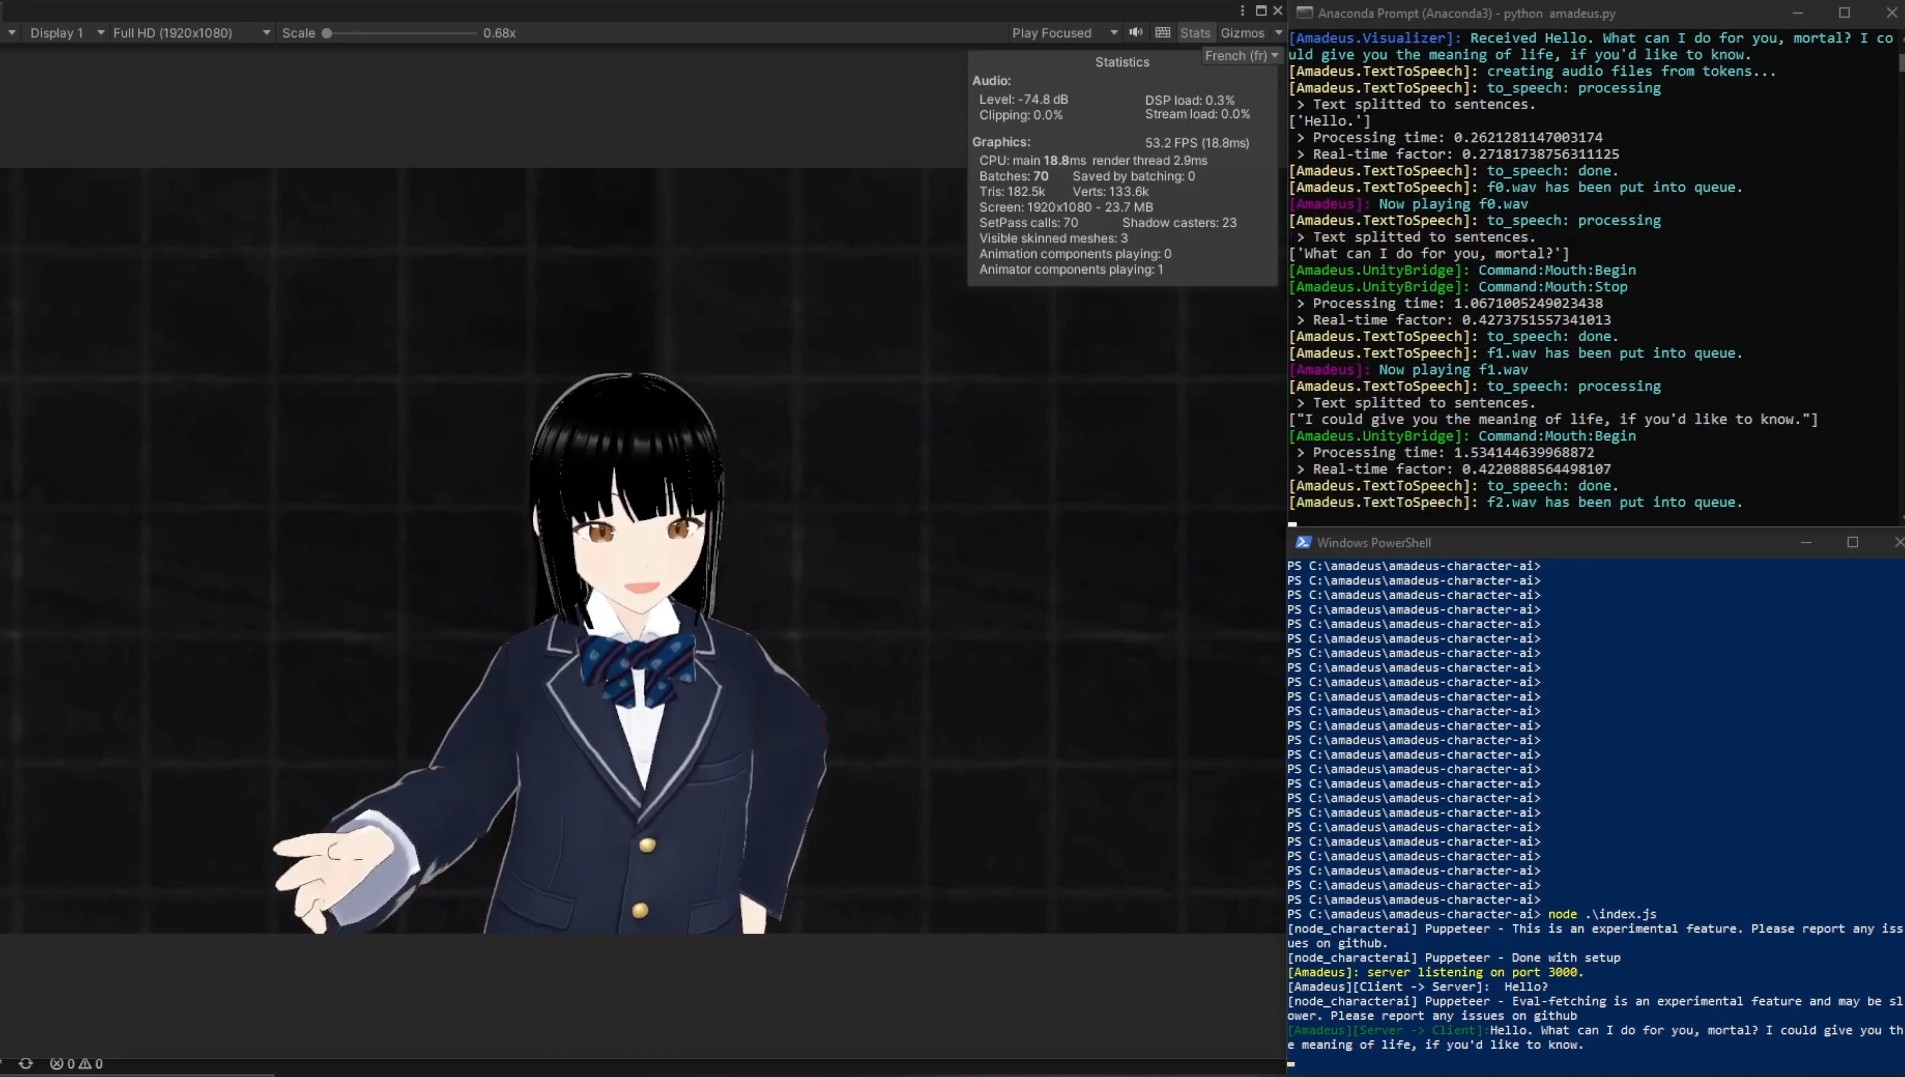Click the '53.2 FPS (18.8ms)' readout
Viewport: 1905px width, 1077px height.
[1197, 143]
